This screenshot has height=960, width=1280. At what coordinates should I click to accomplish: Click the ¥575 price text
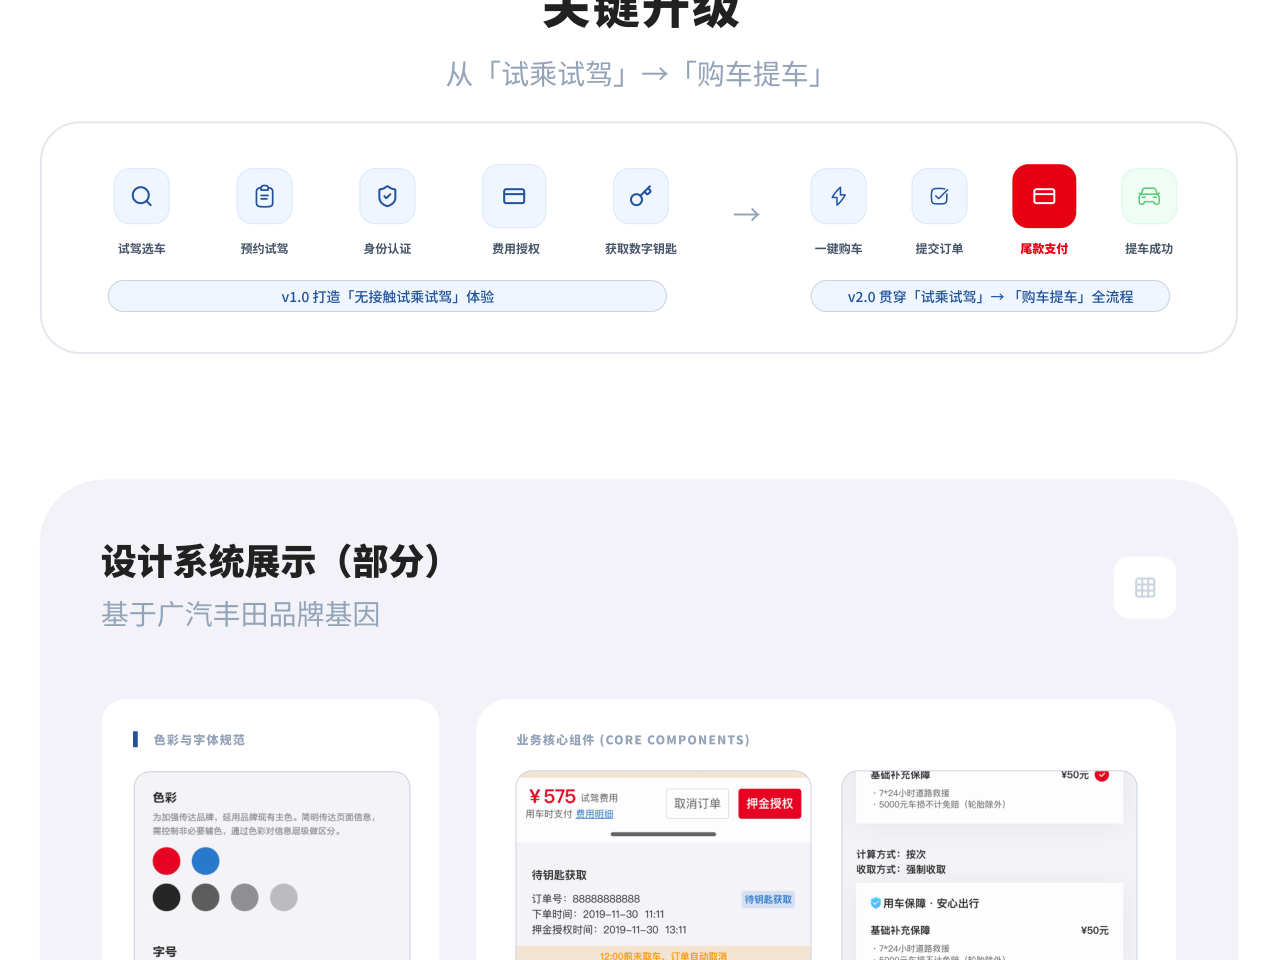tap(552, 797)
